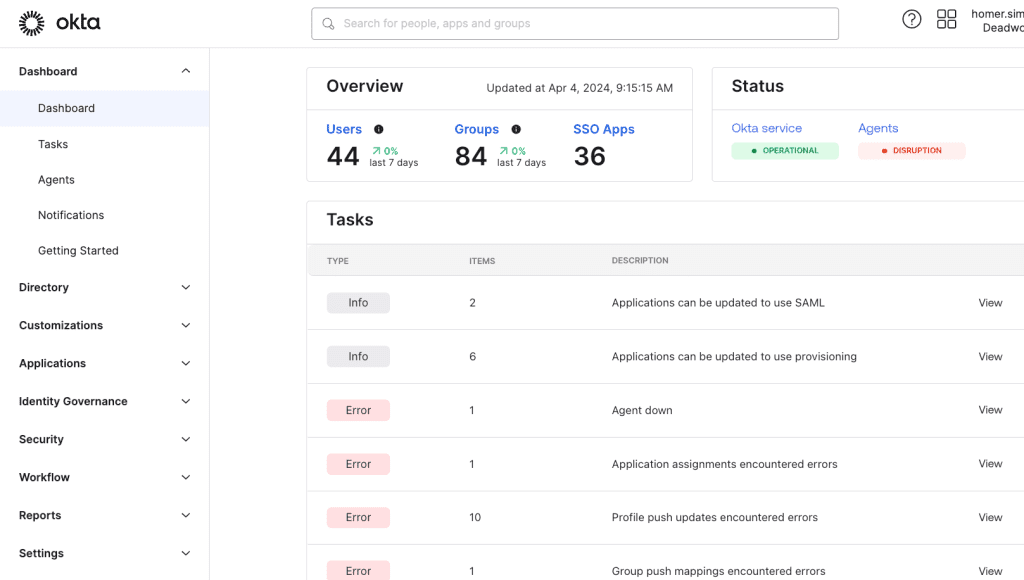View the SAML applications task
This screenshot has height=580, width=1024.
[990, 302]
